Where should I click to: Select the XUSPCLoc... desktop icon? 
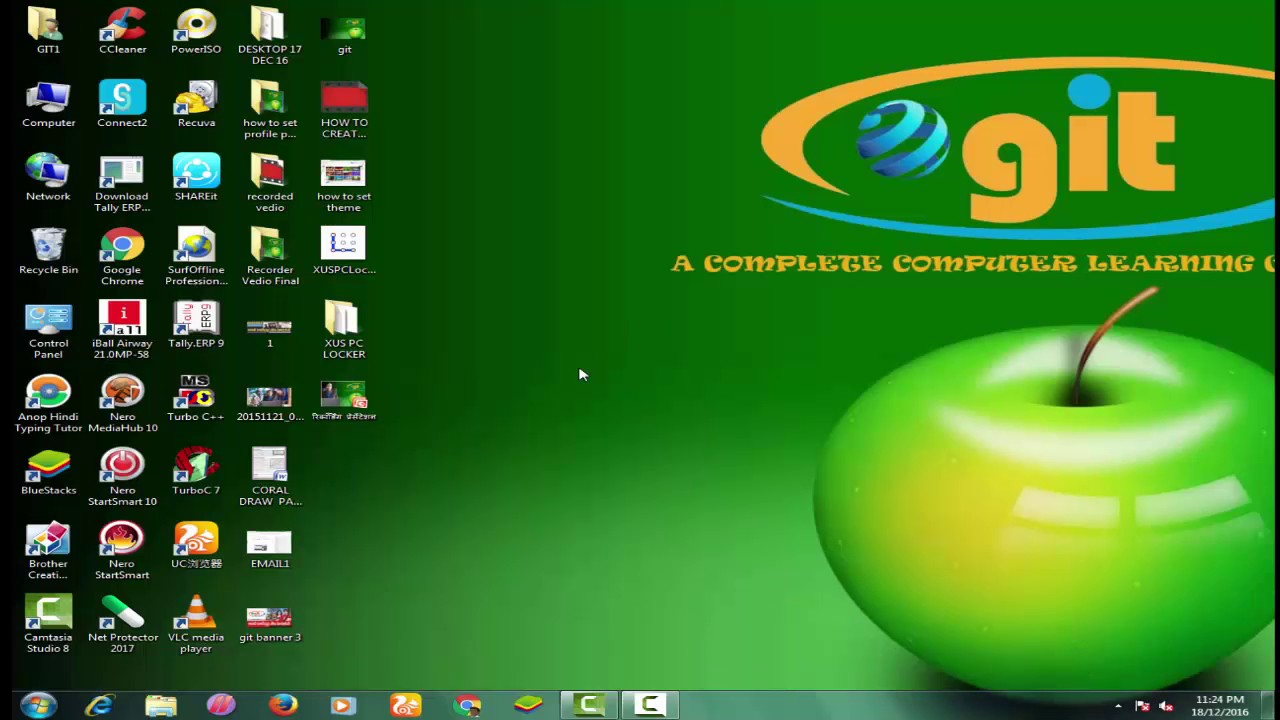pos(344,252)
